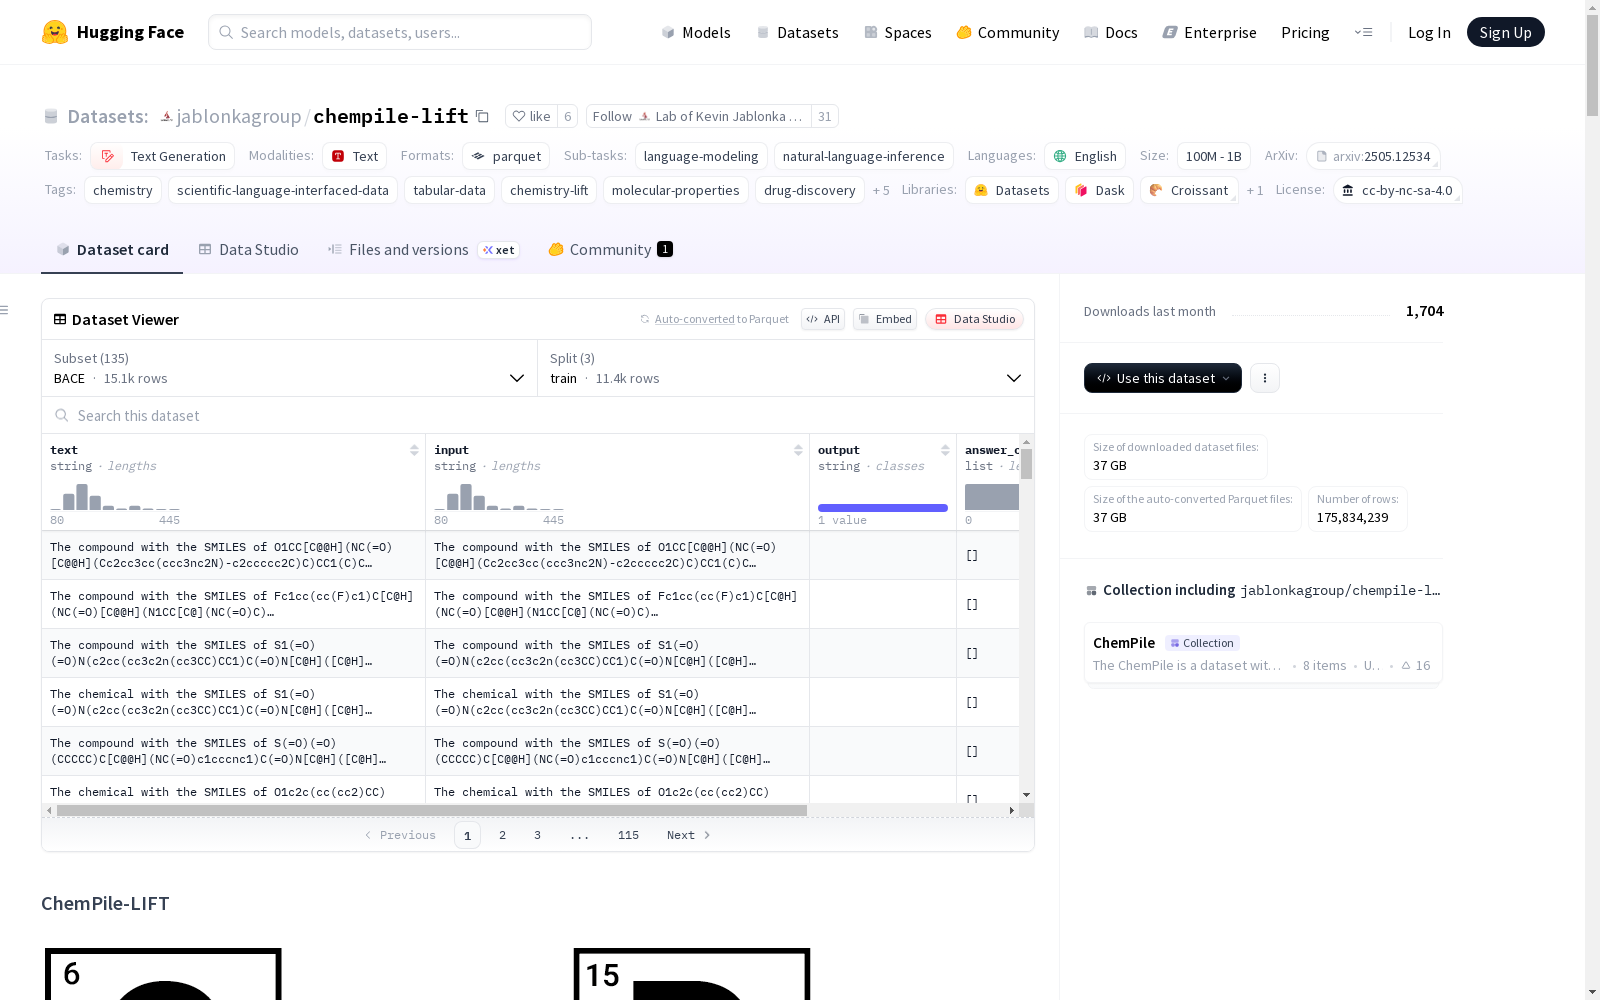This screenshot has width=1600, height=1000.
Task: Focus the Search models, datasets, users field
Action: click(x=400, y=32)
